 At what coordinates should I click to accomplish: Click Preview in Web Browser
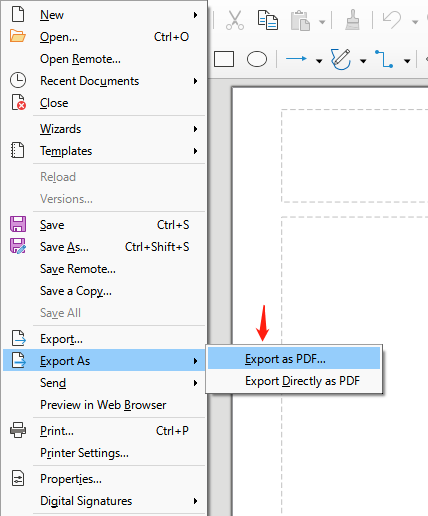[x=104, y=405]
